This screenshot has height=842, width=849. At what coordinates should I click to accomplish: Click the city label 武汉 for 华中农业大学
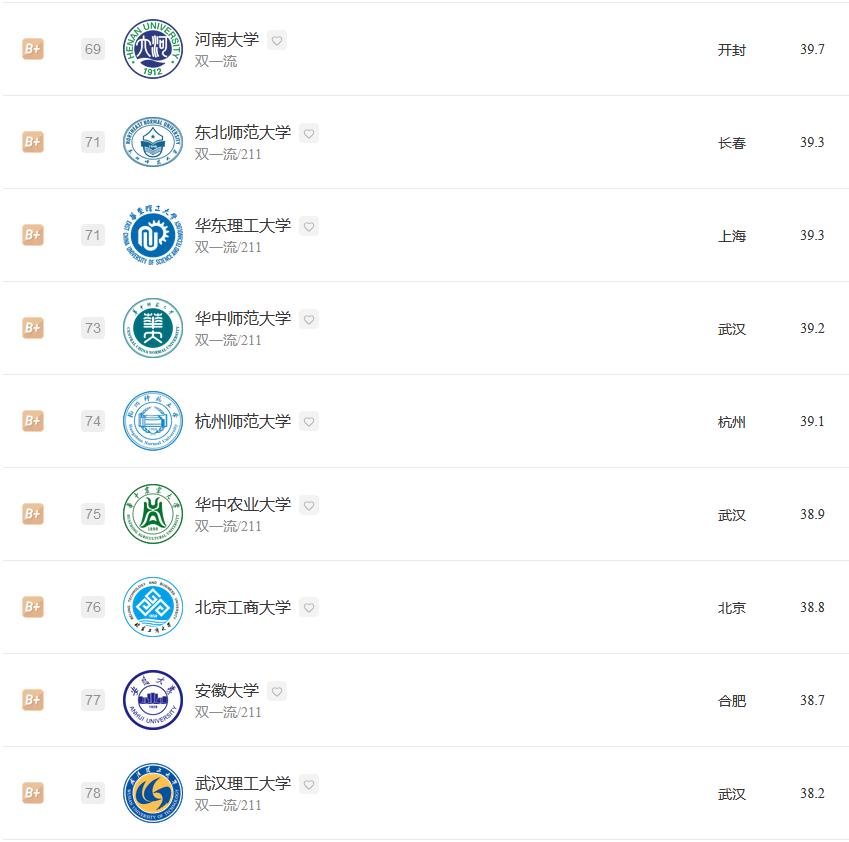(x=733, y=514)
